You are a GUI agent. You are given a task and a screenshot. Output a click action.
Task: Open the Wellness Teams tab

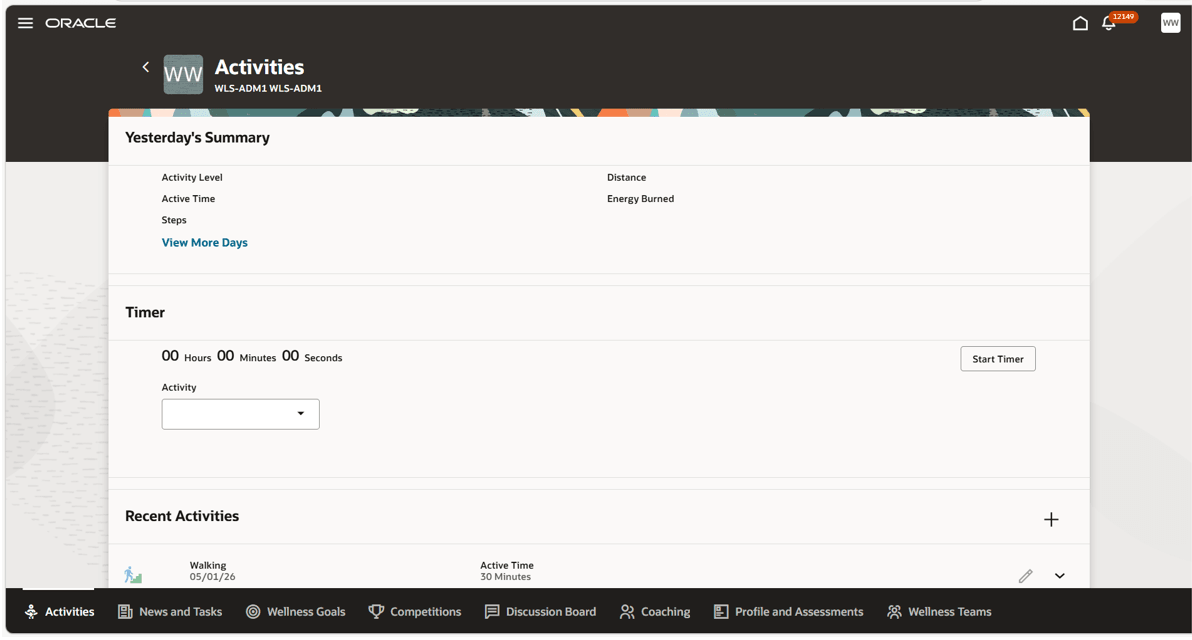939,611
